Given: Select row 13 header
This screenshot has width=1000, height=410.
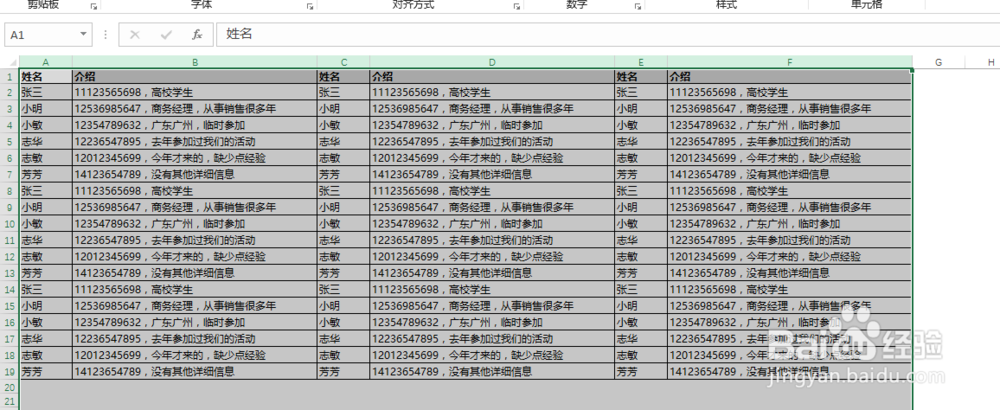Looking at the screenshot, I should (10, 273).
